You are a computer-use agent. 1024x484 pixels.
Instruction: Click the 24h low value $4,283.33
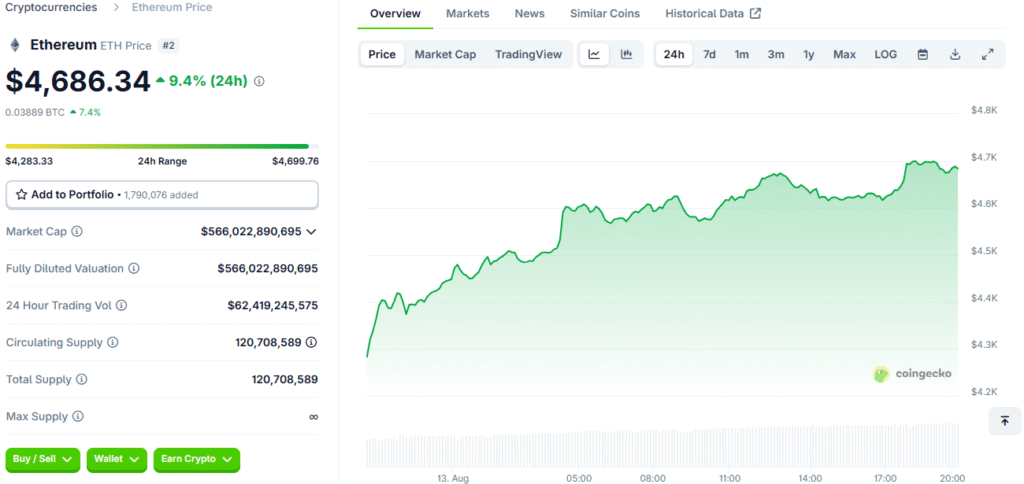[x=28, y=161]
